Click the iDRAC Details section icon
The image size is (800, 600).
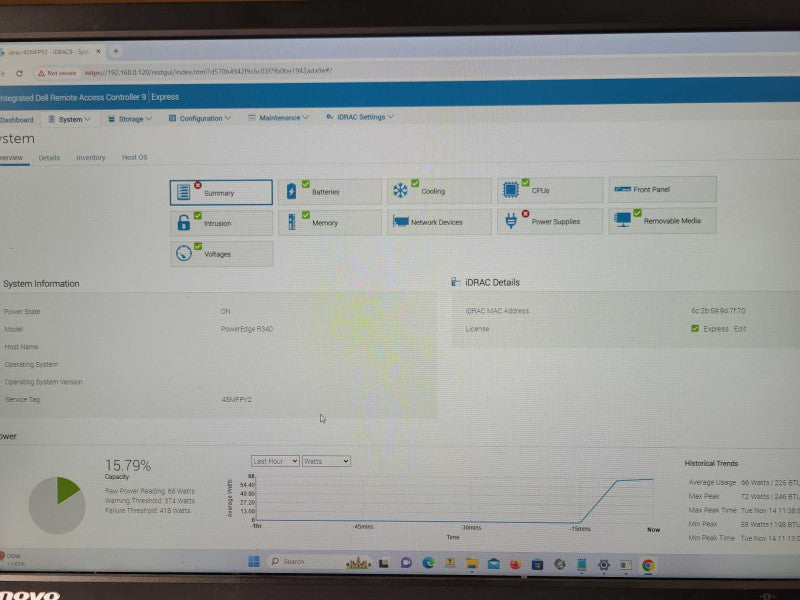coord(456,282)
